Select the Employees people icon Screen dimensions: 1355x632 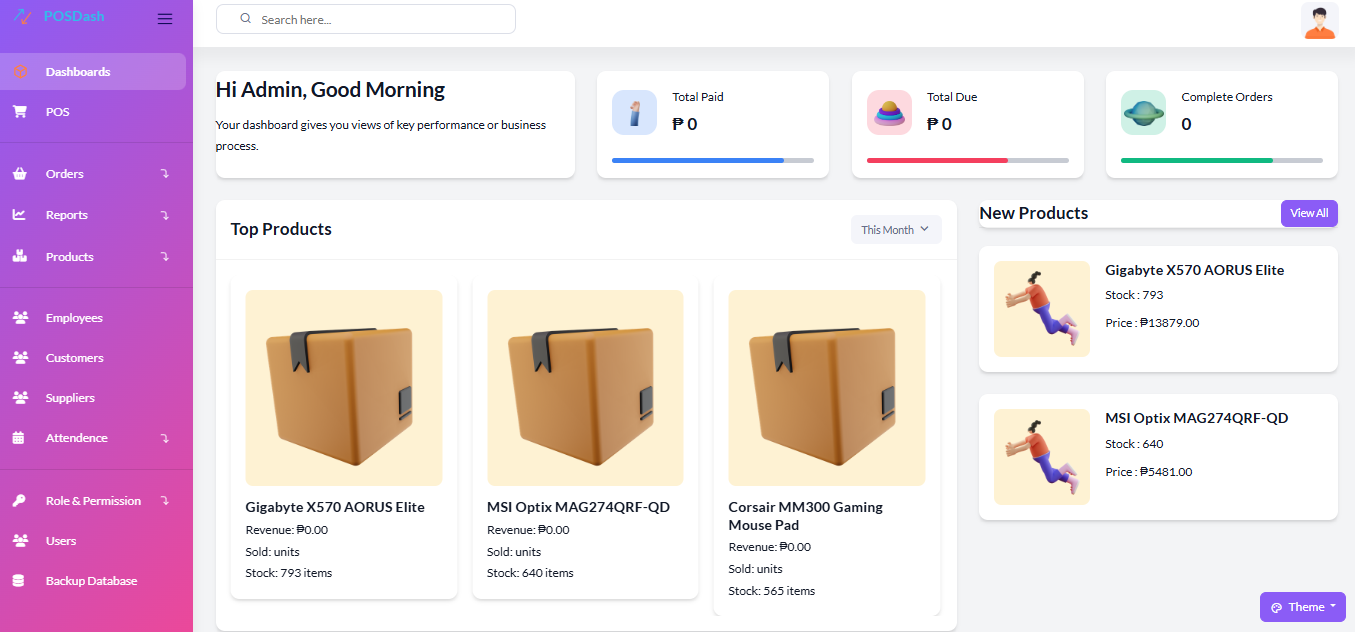(x=21, y=317)
